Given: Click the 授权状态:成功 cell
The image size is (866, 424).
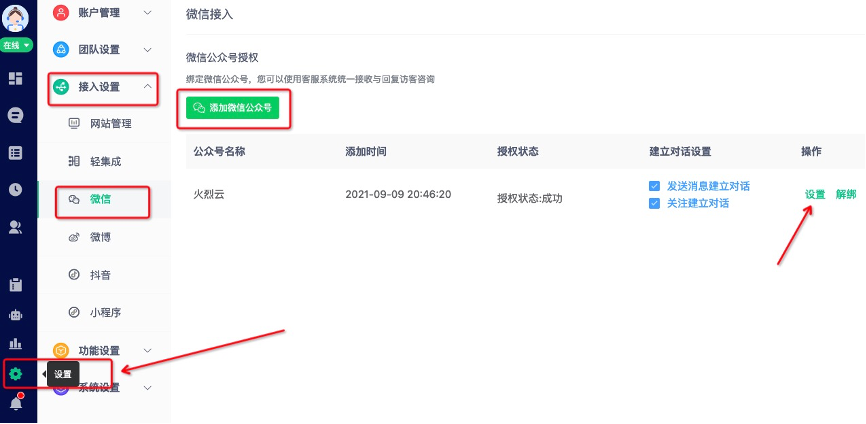Looking at the screenshot, I should (530, 199).
